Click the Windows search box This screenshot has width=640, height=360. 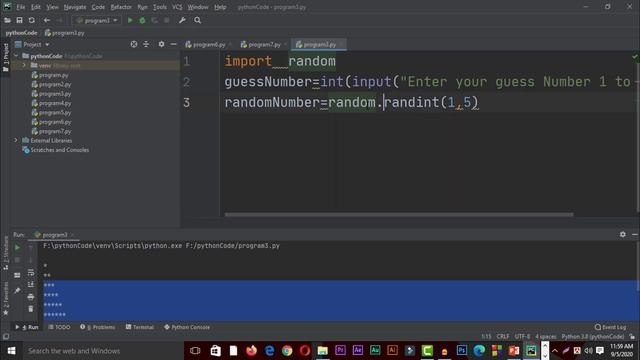102,351
